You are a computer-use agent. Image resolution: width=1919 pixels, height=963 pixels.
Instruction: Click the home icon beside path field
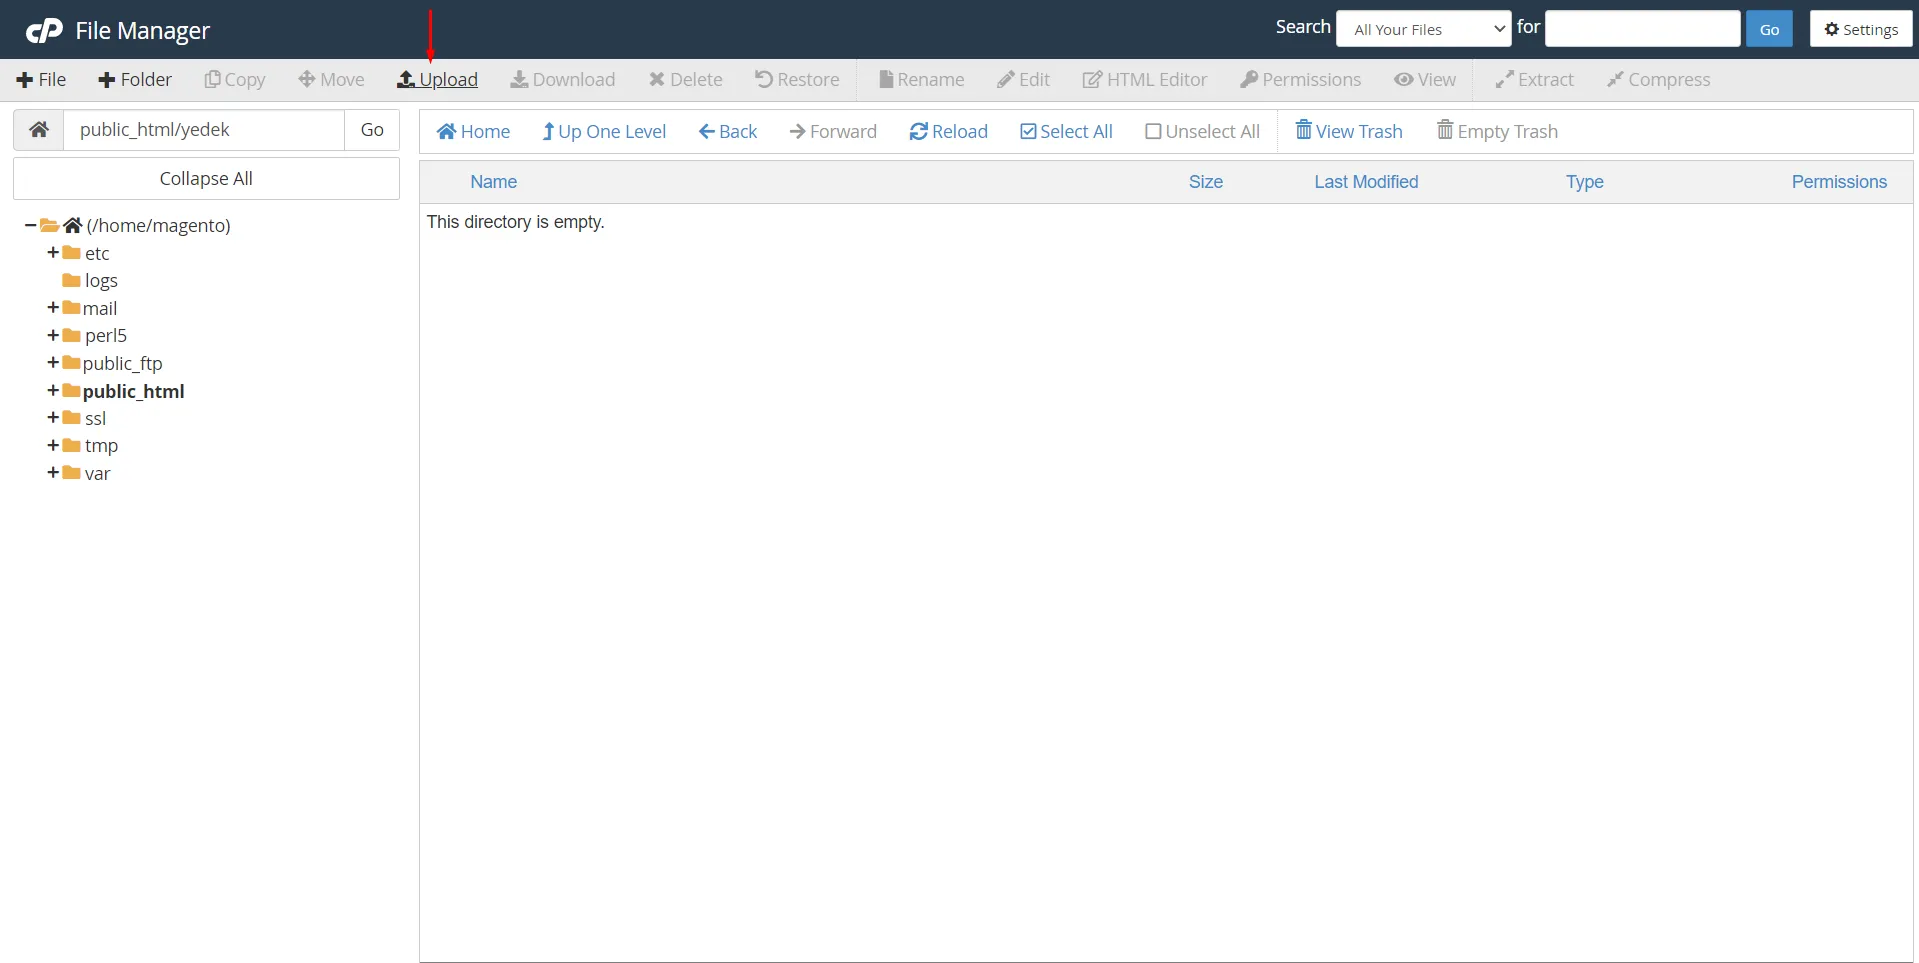point(39,130)
